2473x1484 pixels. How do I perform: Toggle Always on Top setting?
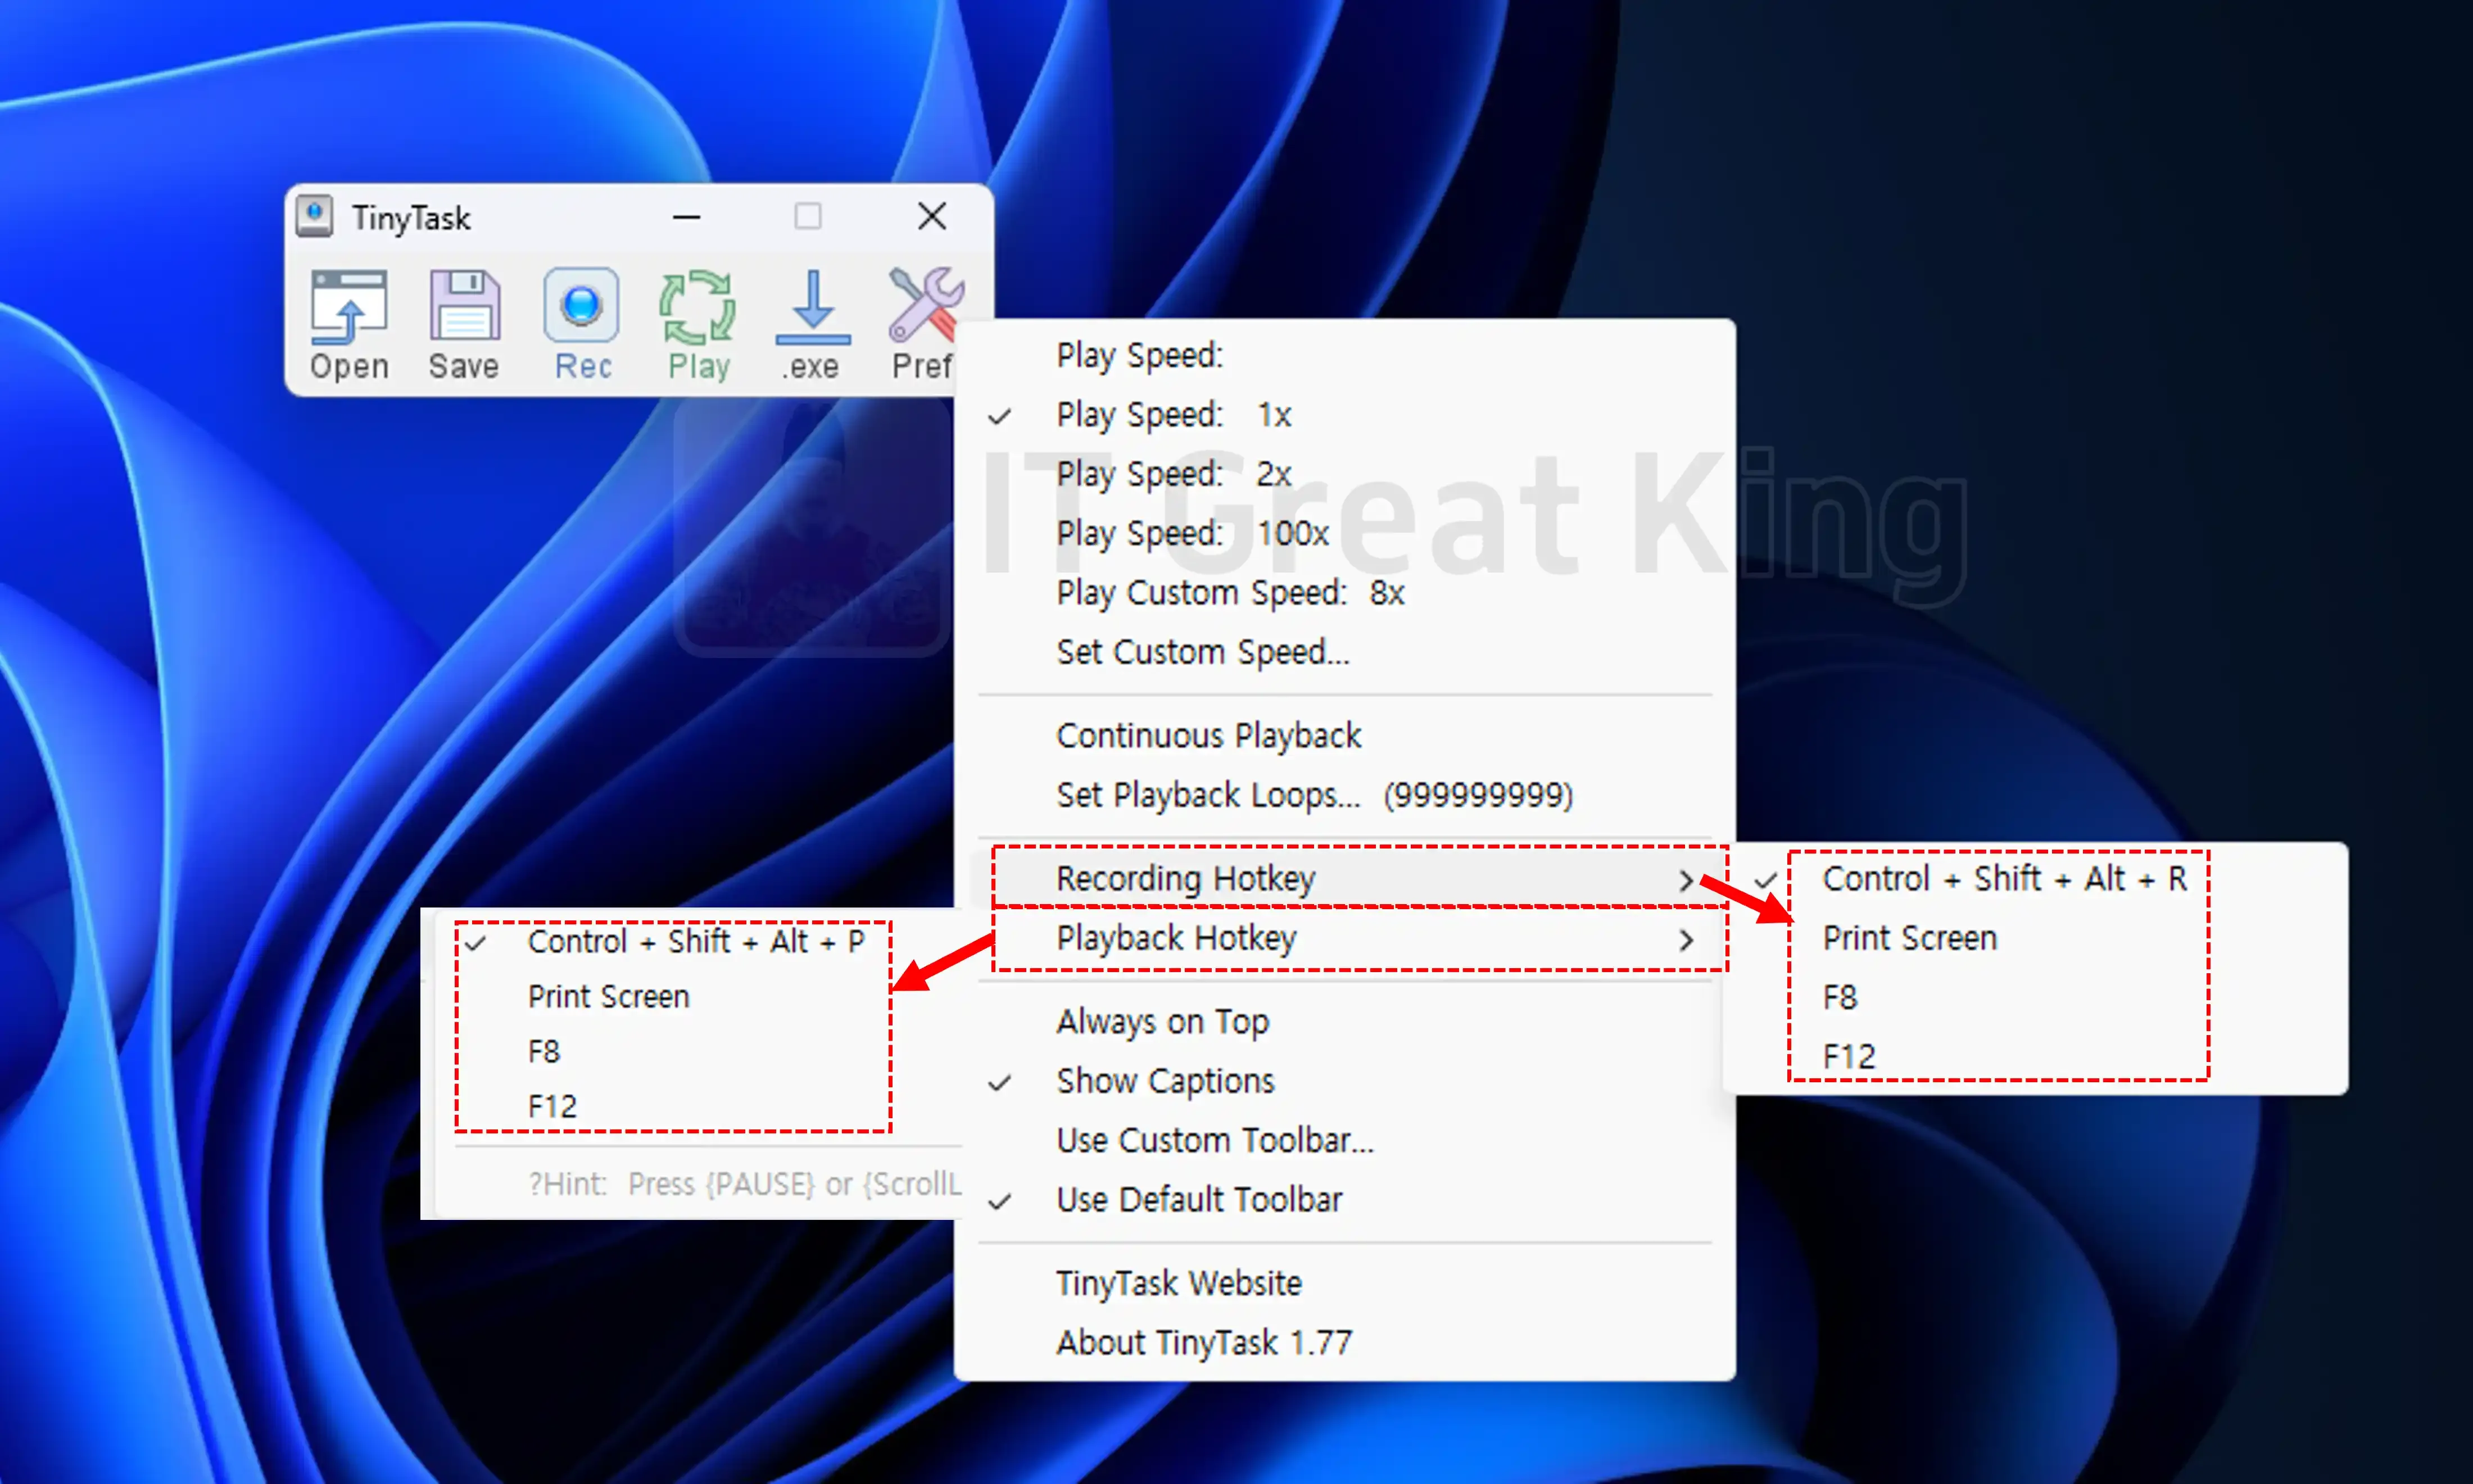pyautogui.click(x=1344, y=1022)
